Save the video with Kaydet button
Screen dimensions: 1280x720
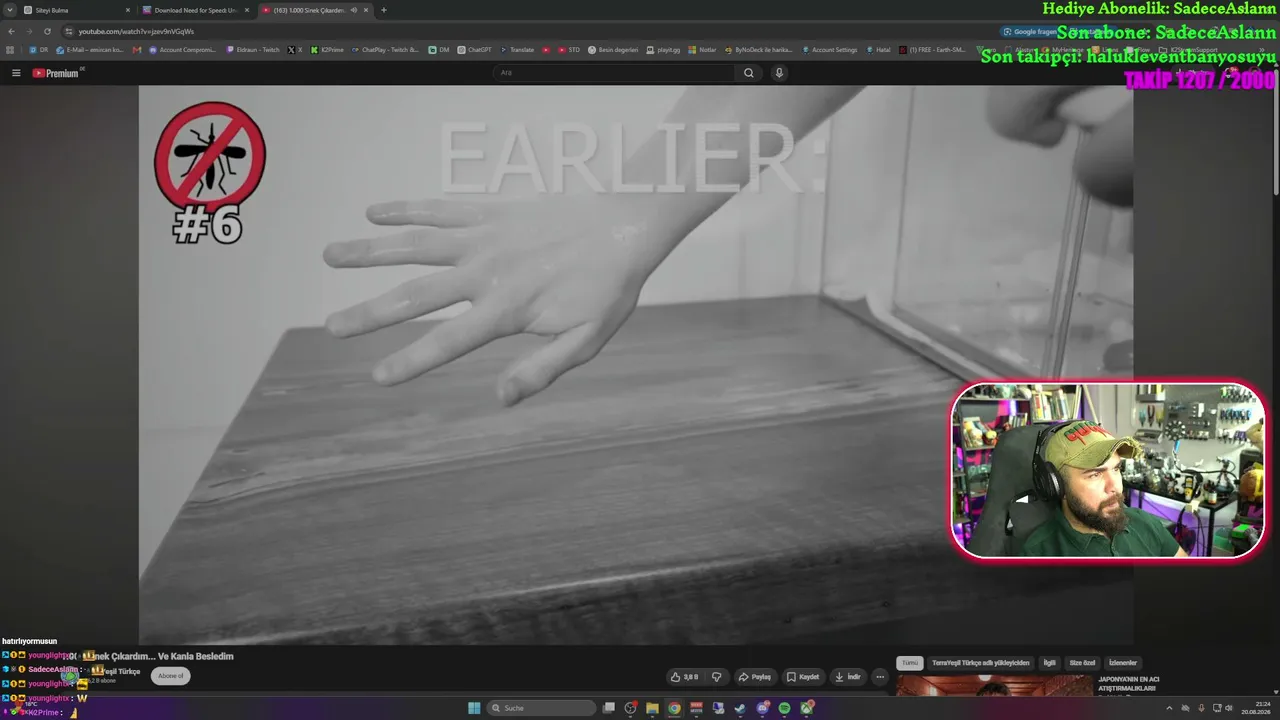[802, 677]
